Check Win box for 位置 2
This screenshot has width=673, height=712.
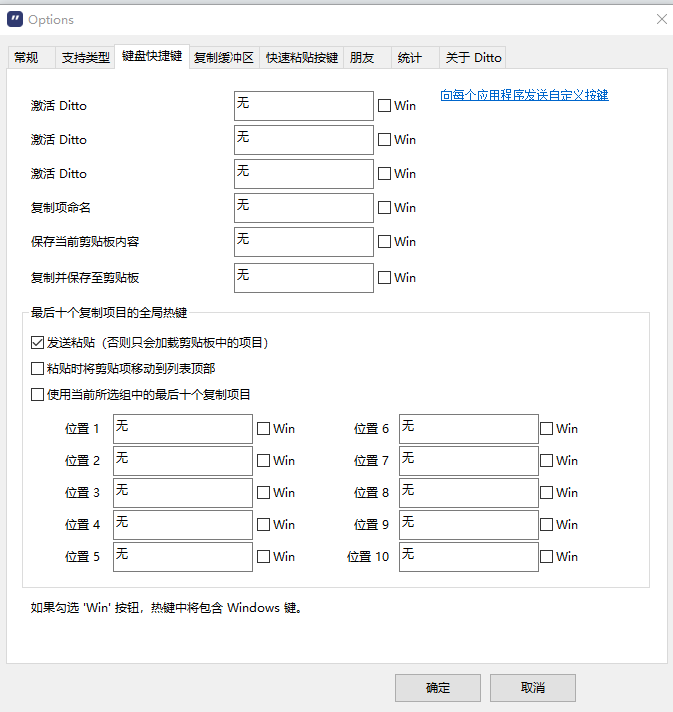[263, 460]
